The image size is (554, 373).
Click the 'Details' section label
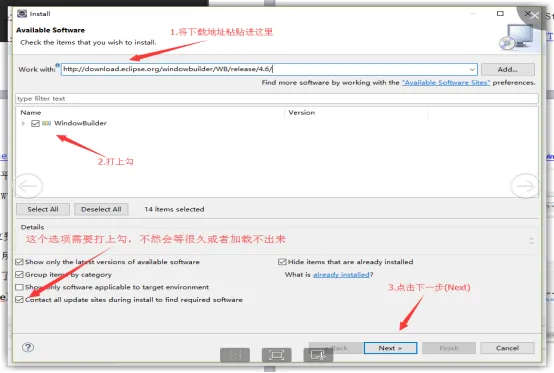tap(33, 227)
